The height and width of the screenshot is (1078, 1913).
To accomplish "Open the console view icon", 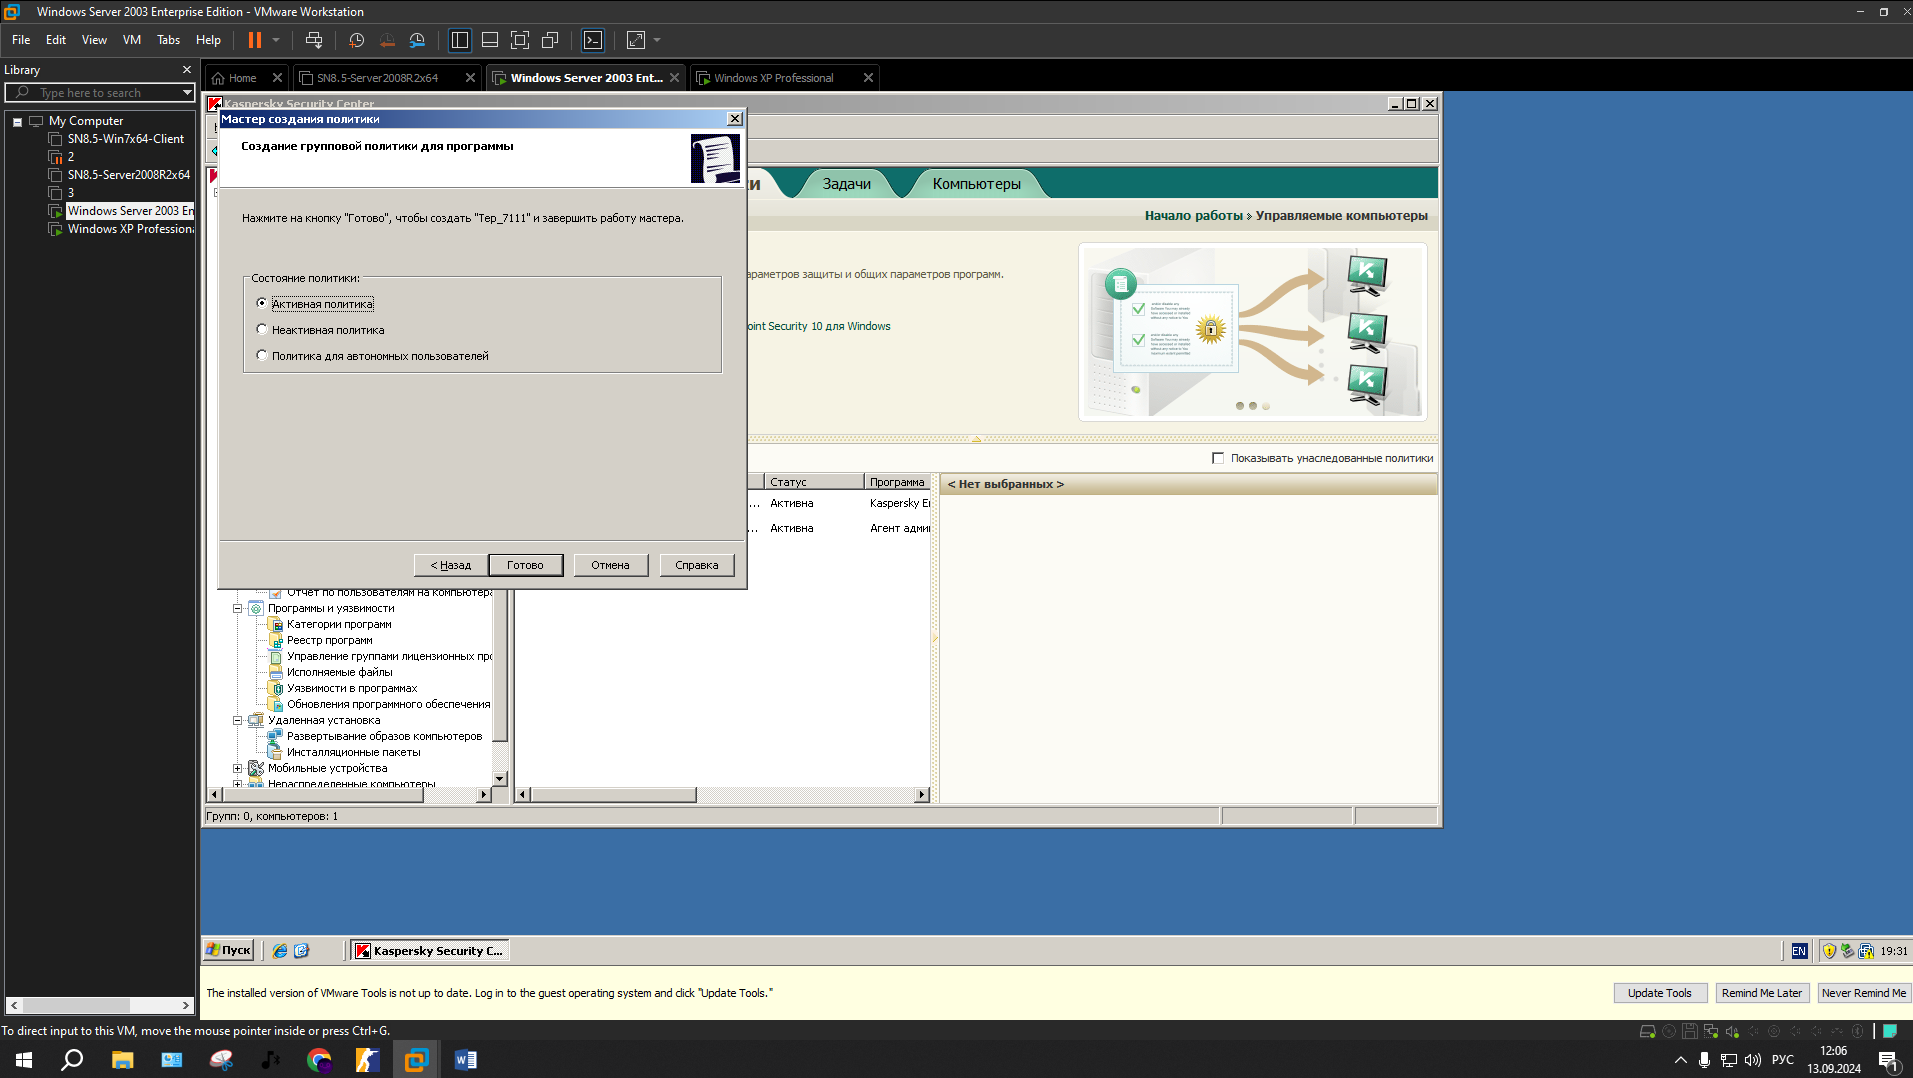I will [593, 40].
